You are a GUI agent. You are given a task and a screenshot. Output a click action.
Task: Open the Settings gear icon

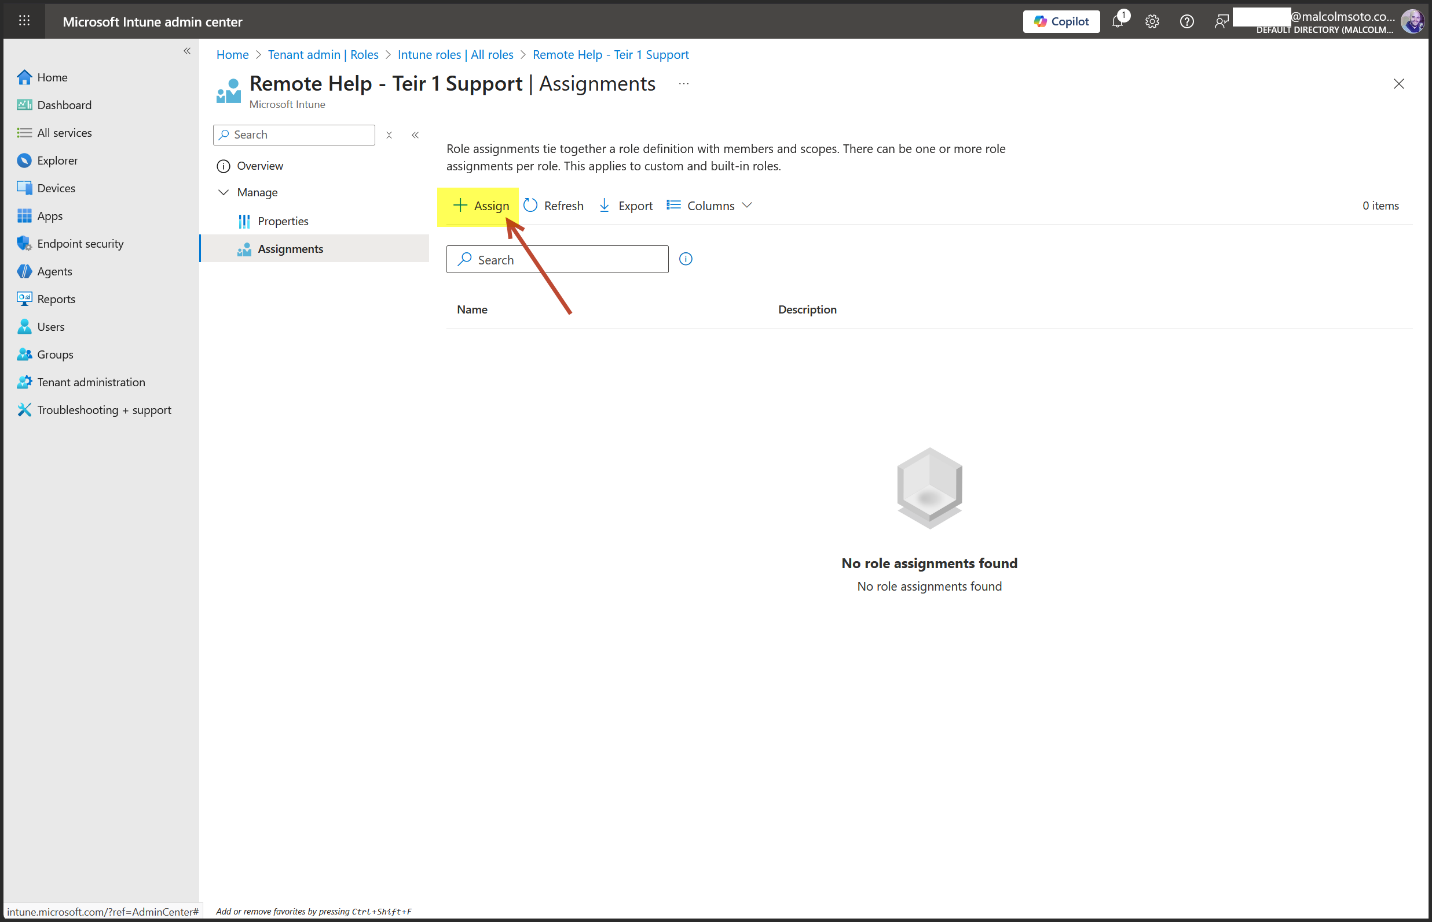pyautogui.click(x=1152, y=21)
